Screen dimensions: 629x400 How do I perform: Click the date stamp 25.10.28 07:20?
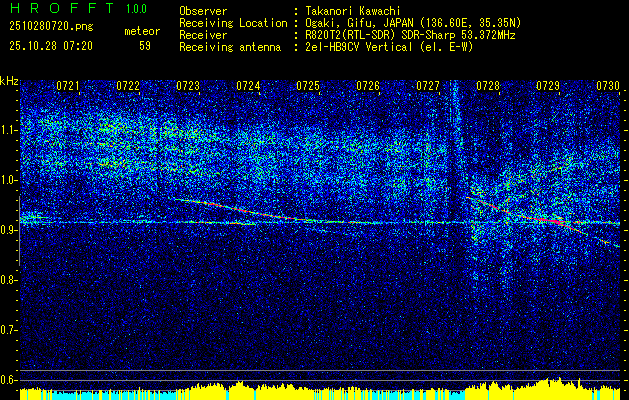51,46
